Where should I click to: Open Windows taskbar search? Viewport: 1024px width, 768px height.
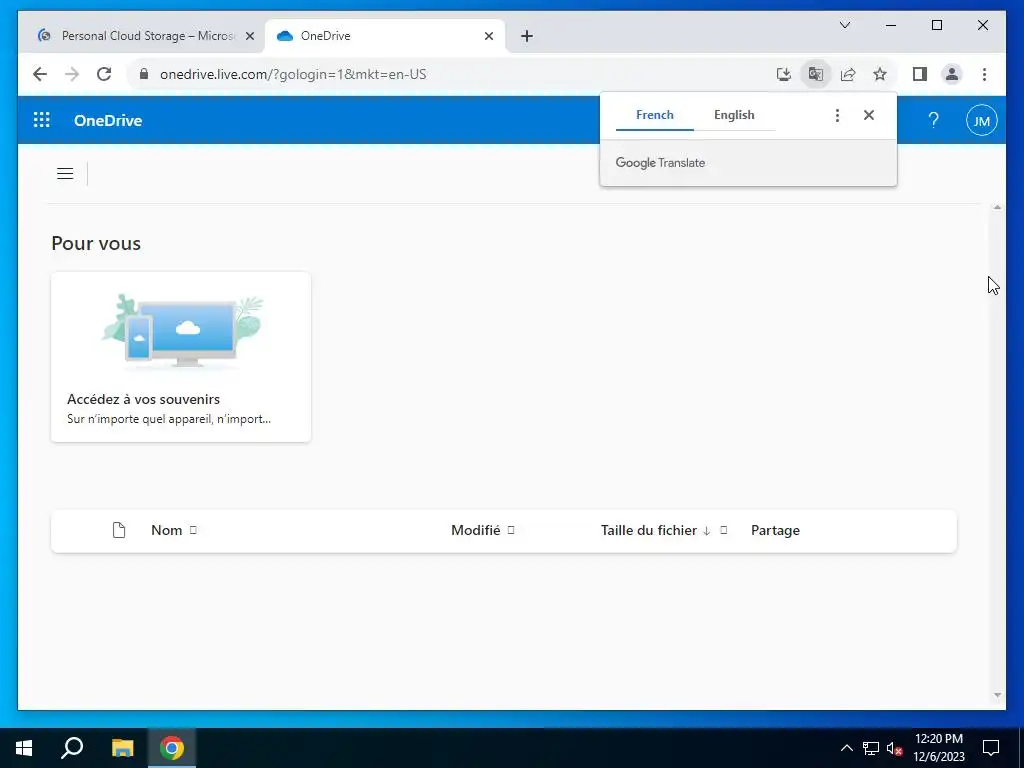tap(72, 748)
